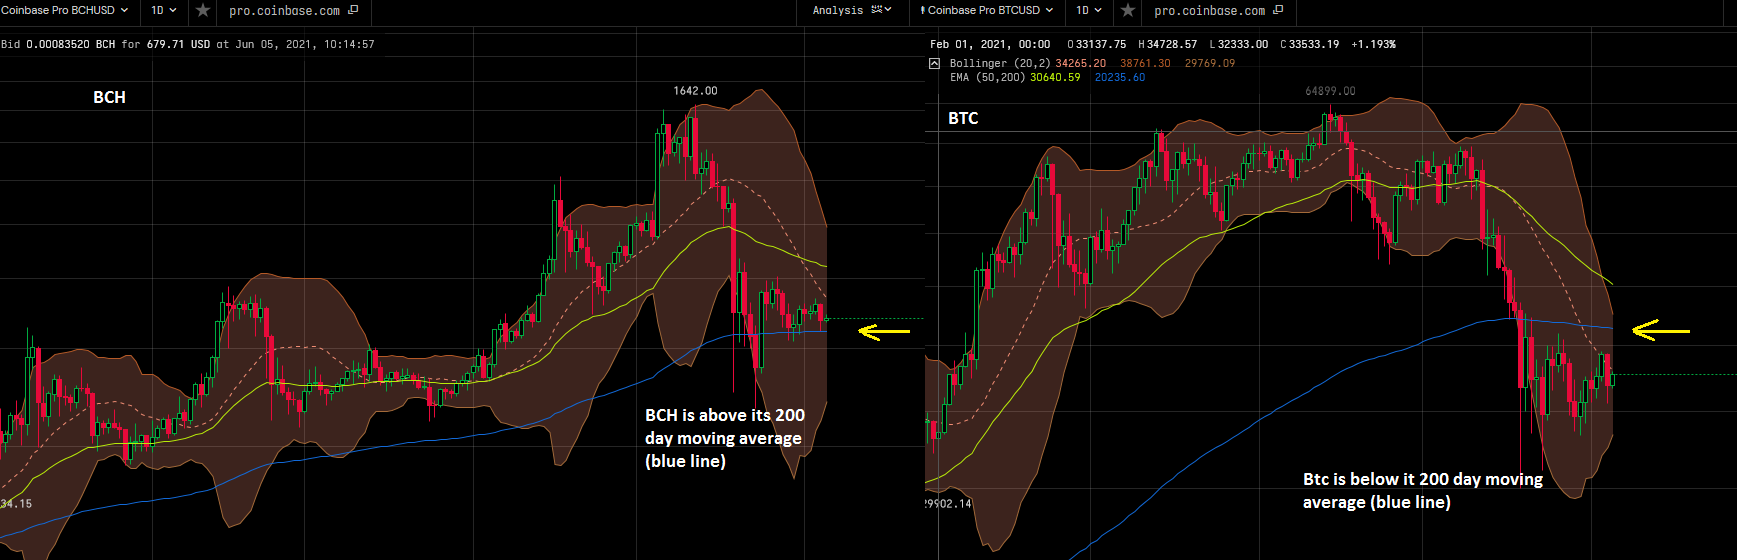The height and width of the screenshot is (560, 1737).
Task: Click the 1642.00 high price label
Action: [x=695, y=91]
